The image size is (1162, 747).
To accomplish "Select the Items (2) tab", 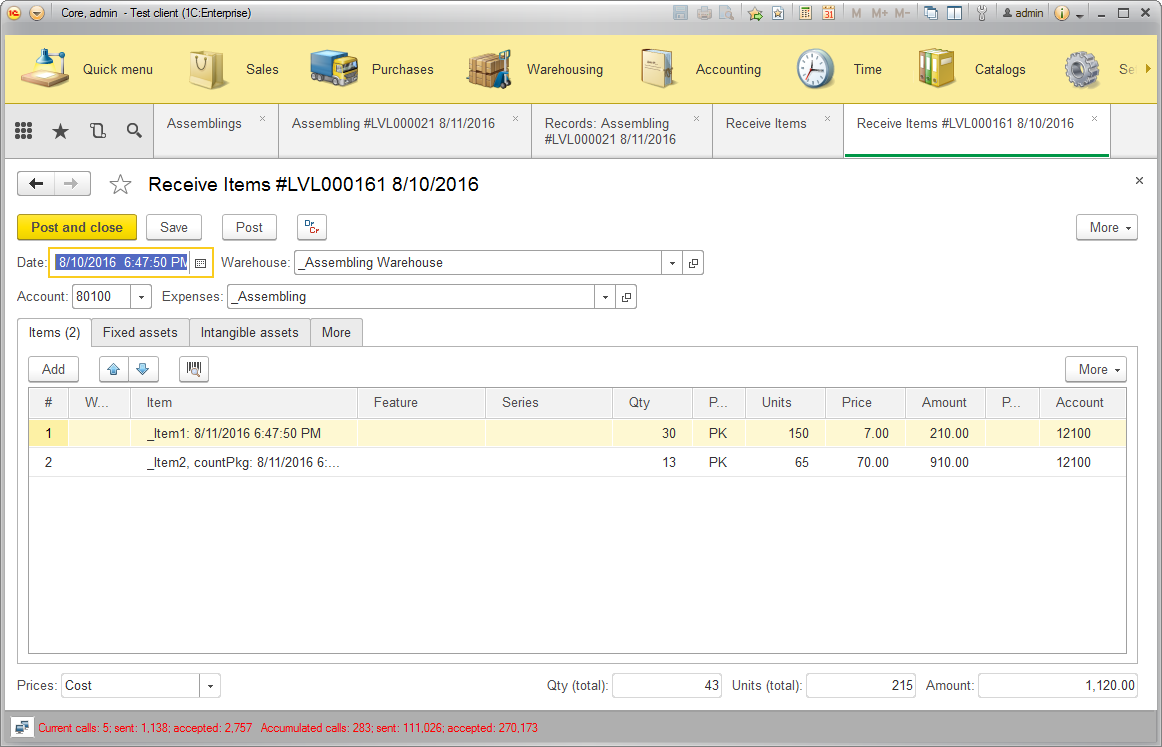I will (x=54, y=333).
